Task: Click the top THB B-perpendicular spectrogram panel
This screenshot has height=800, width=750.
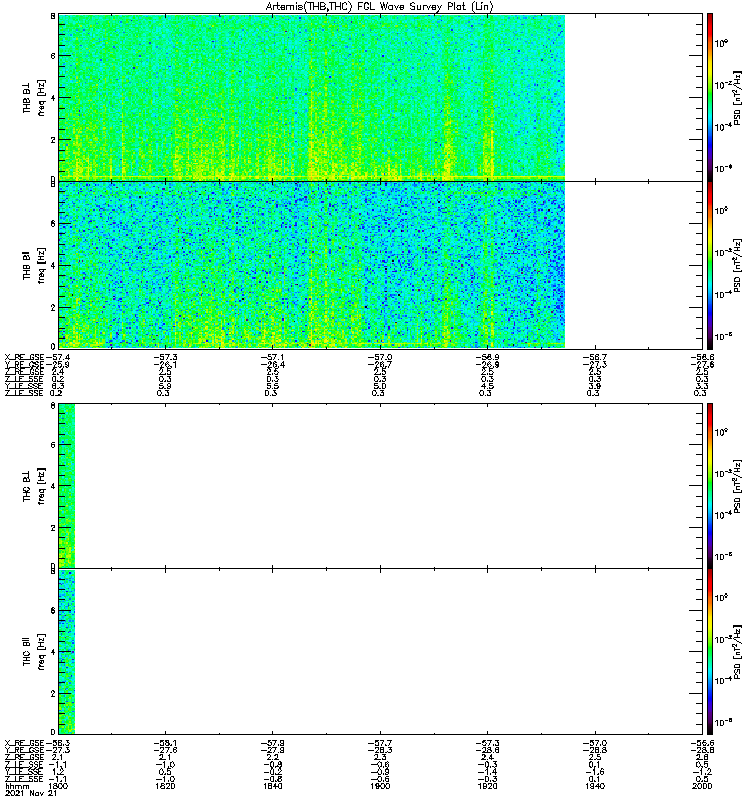Action: pos(312,96)
